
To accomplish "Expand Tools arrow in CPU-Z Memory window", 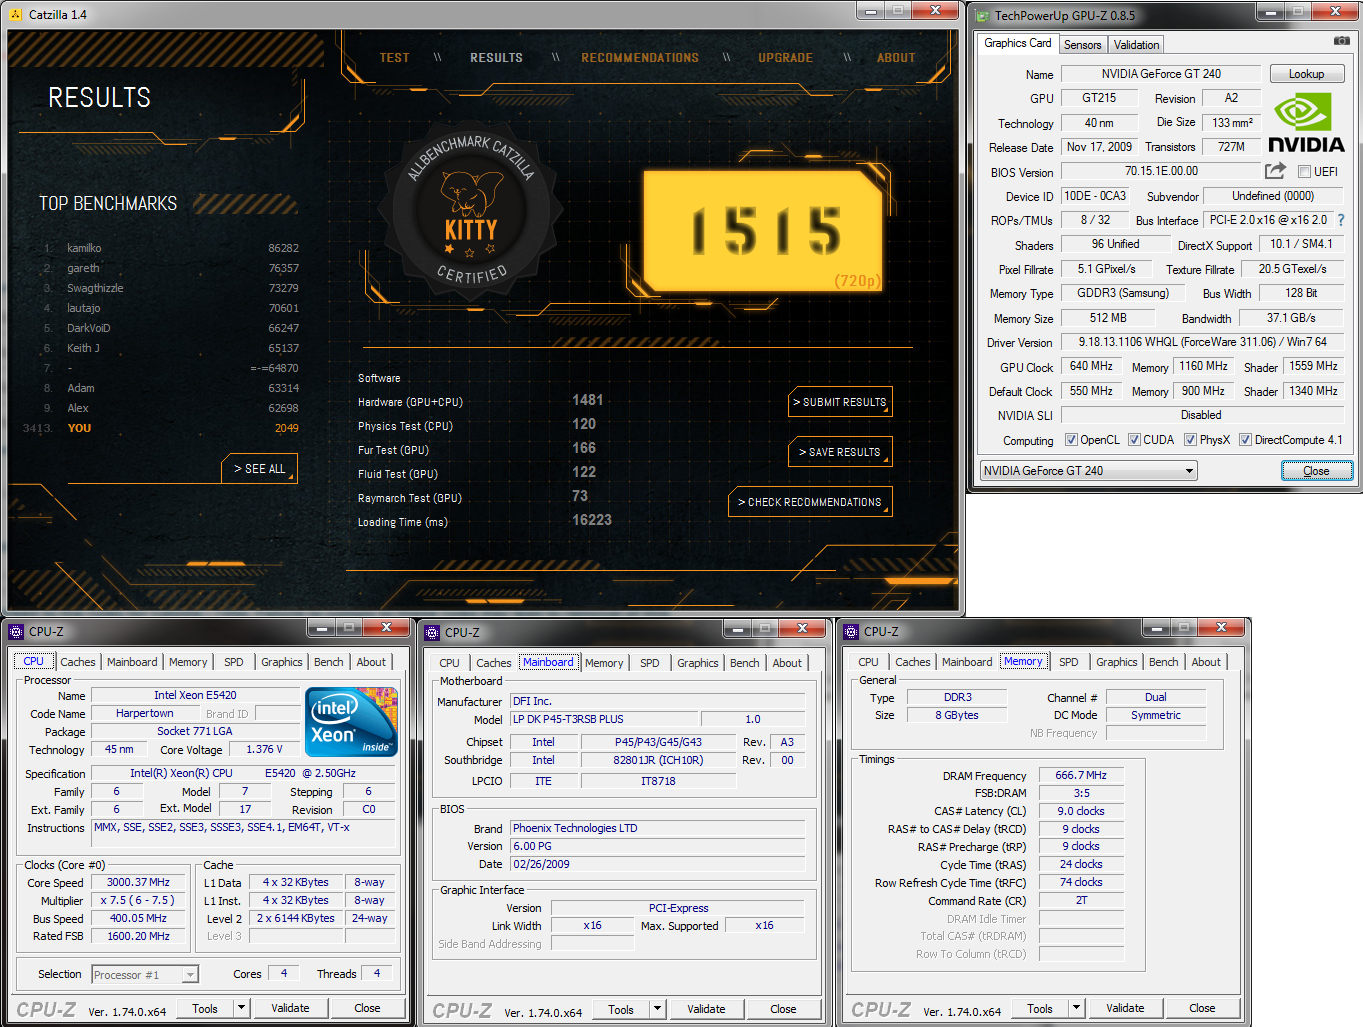I will (1076, 1008).
